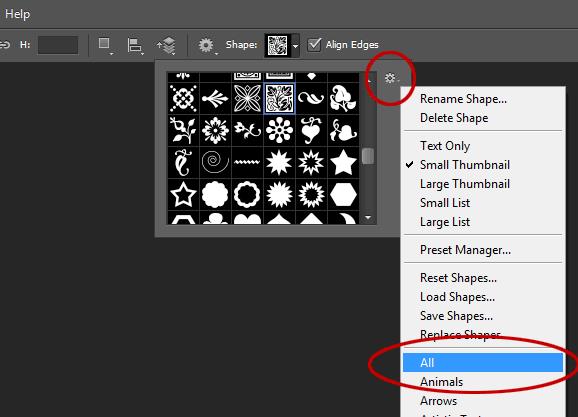
Task: Select the wavy leaf ornament shape
Action: coord(311,98)
